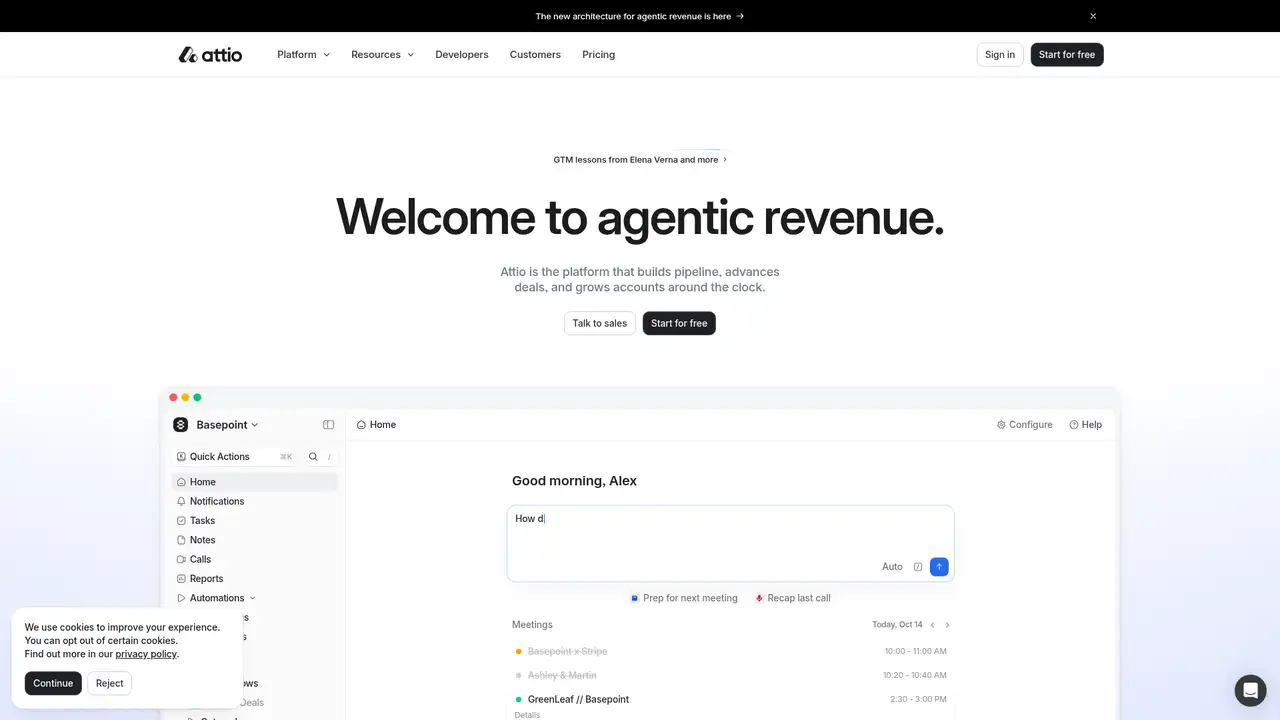1280x720 pixels.
Task: Reject cookies in the banner
Action: point(110,684)
